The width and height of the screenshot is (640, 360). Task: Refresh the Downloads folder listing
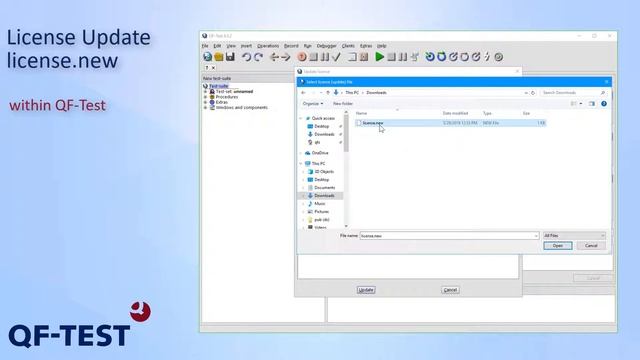pos(533,93)
